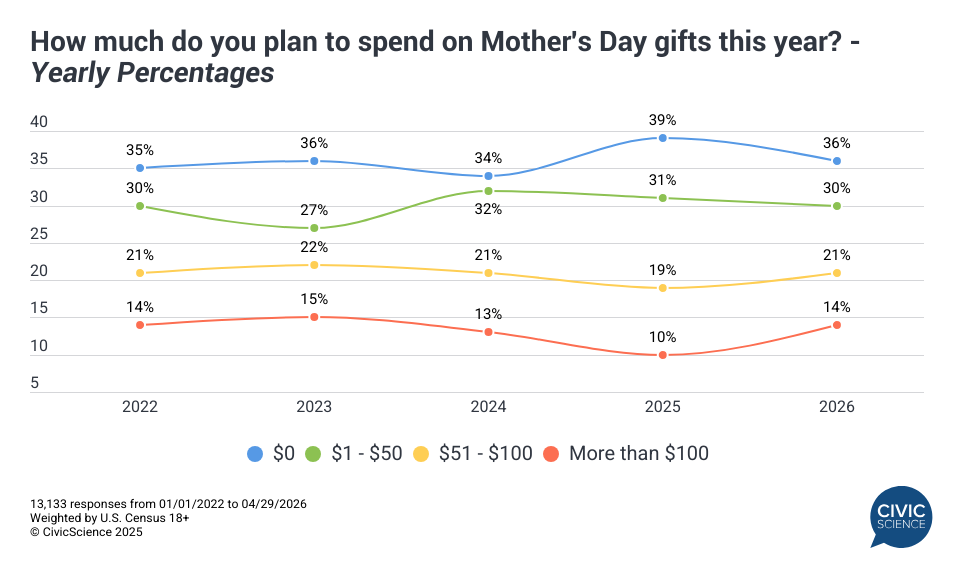Select the 2024 x-axis label
This screenshot has height=572, width=966.
[488, 407]
